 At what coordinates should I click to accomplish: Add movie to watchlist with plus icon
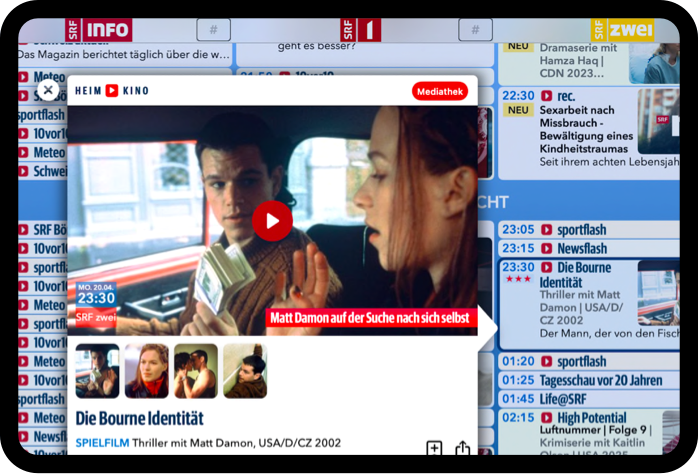point(434,449)
